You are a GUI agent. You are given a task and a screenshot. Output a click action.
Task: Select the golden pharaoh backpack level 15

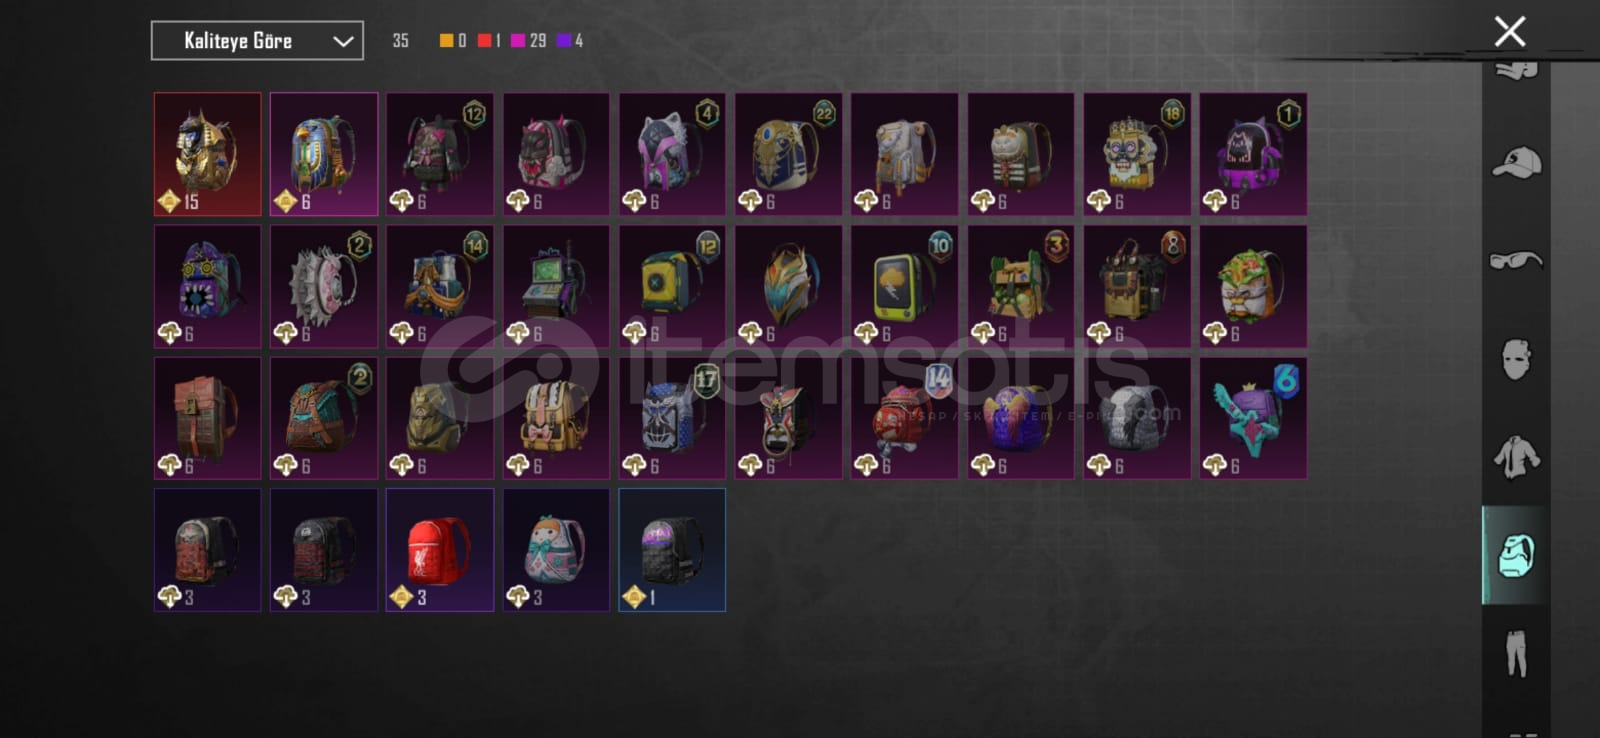point(208,154)
